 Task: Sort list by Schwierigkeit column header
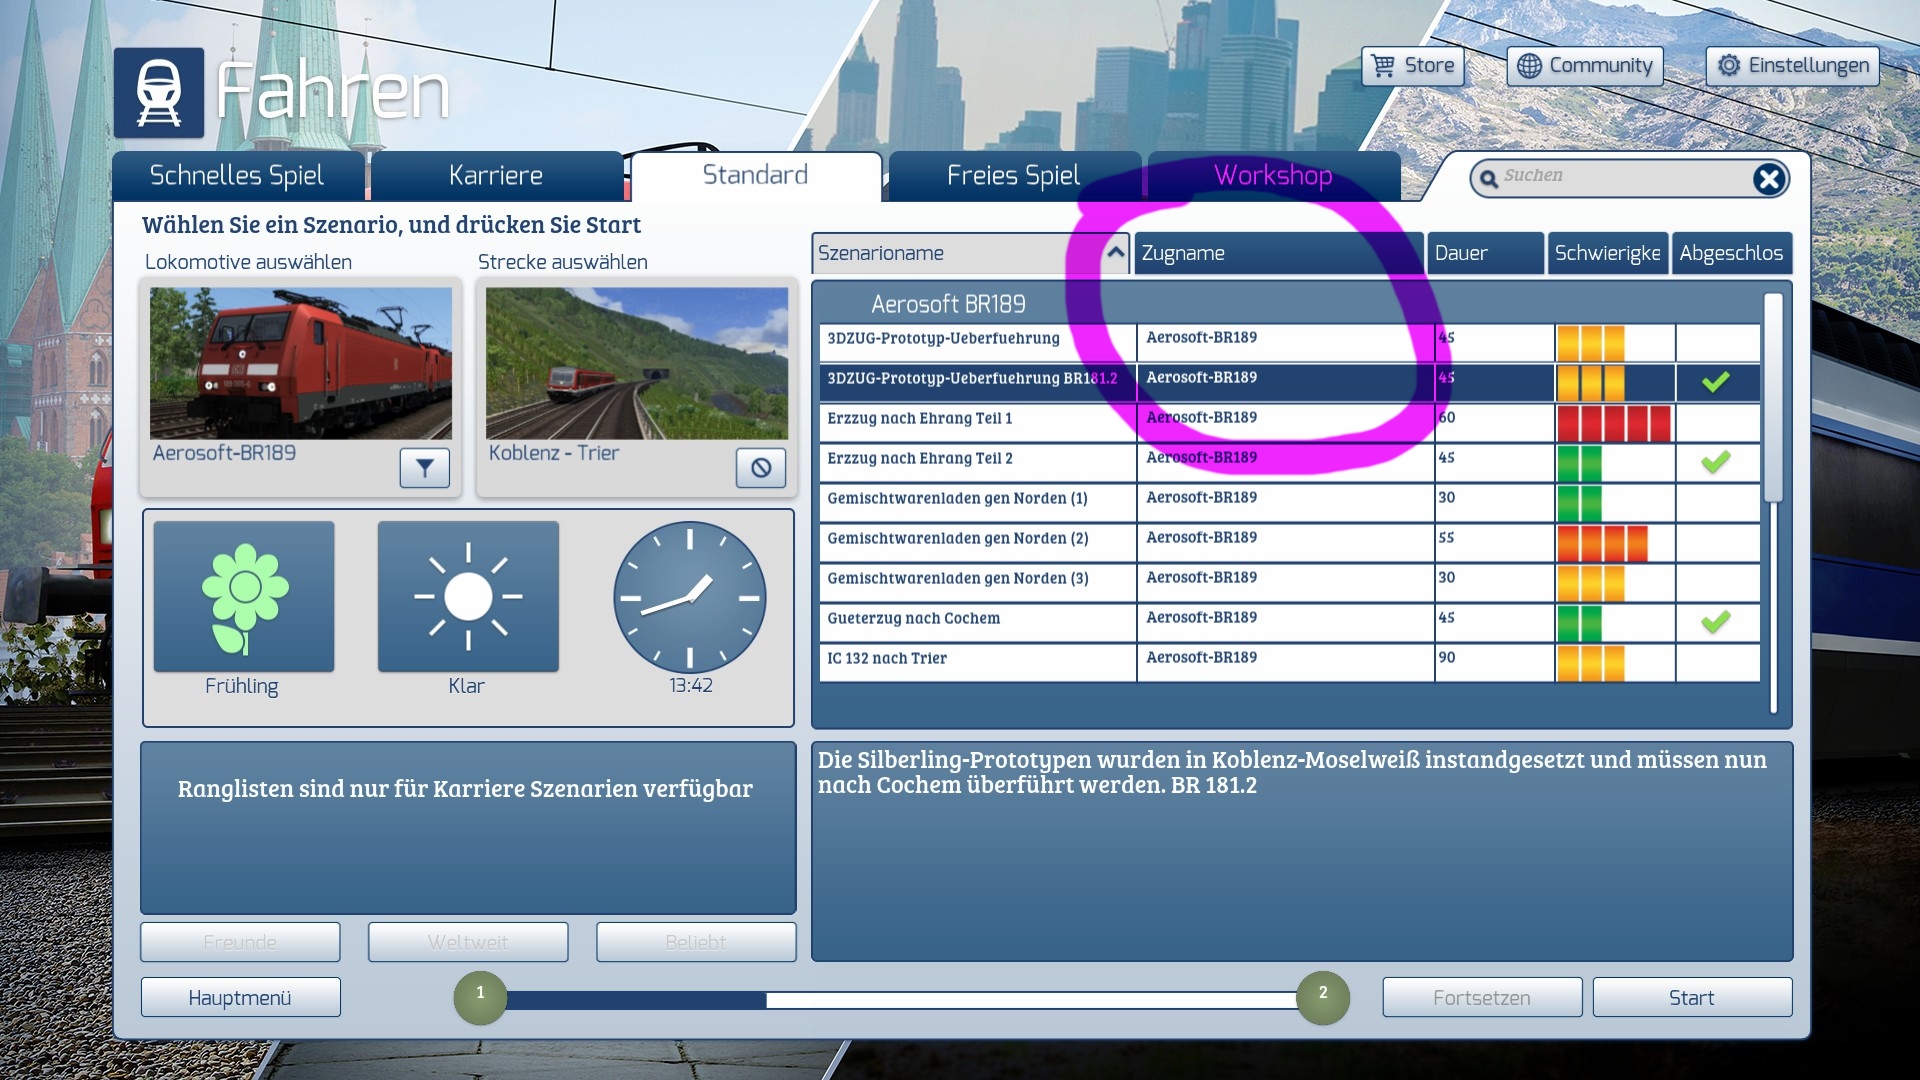pos(1606,253)
